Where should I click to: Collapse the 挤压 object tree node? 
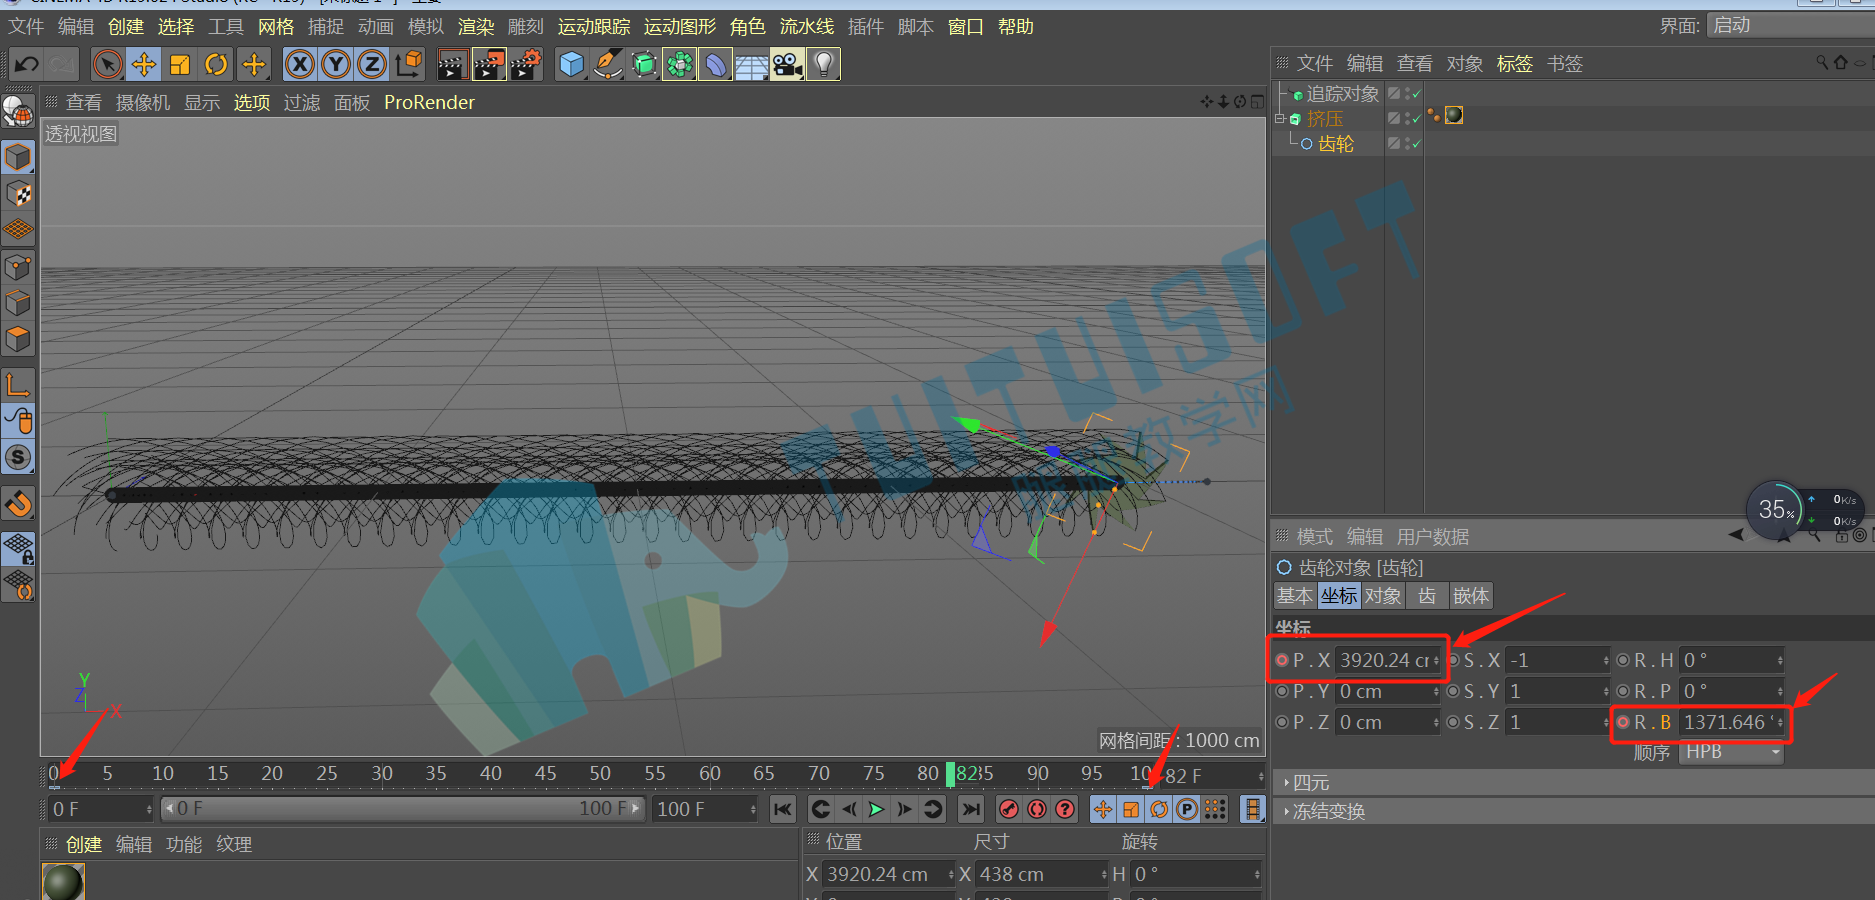(x=1279, y=119)
